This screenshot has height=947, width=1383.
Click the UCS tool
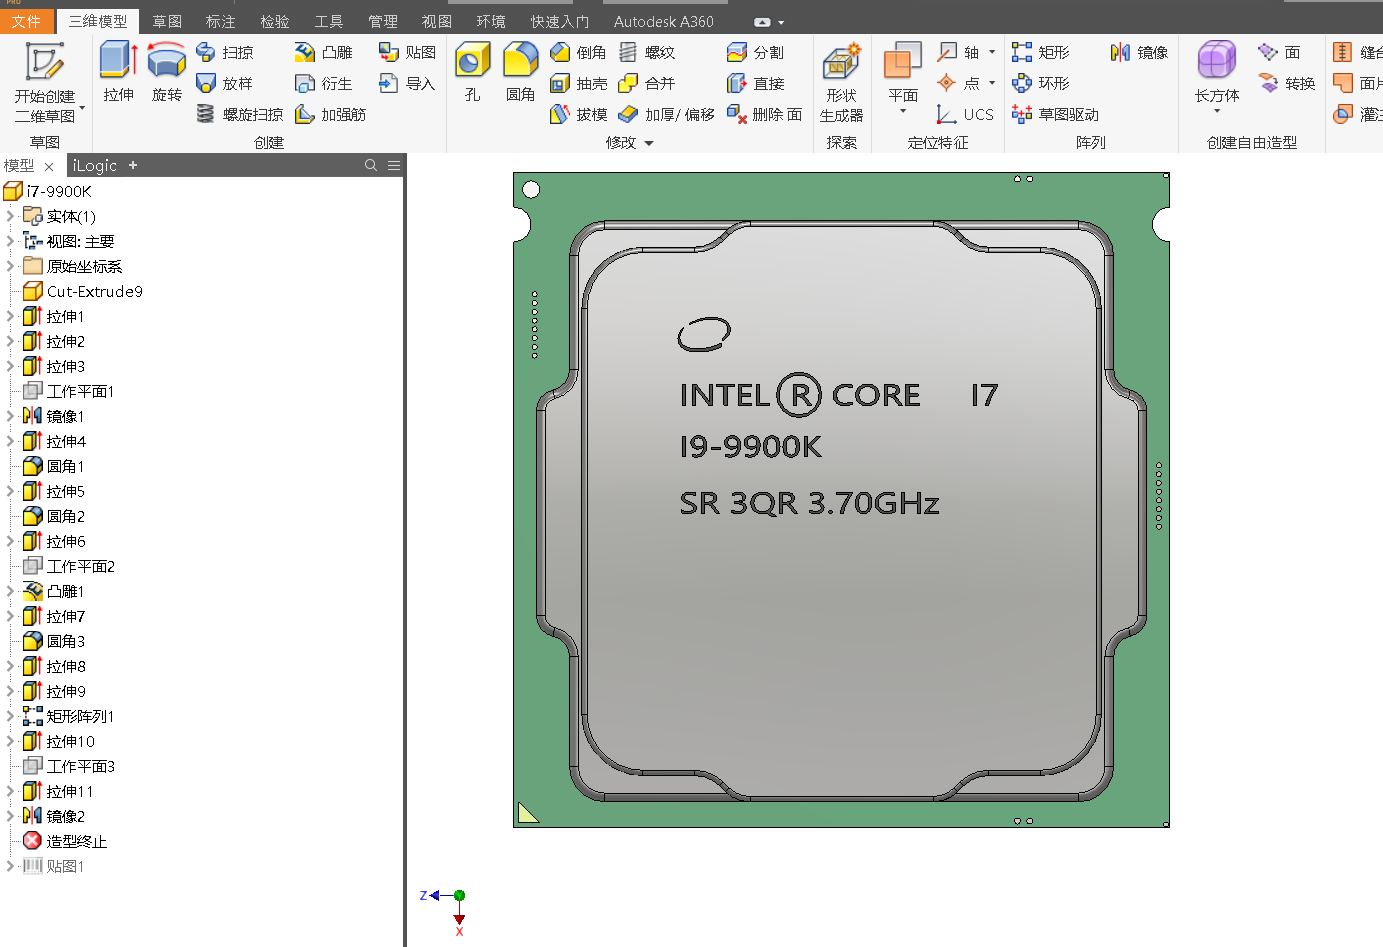965,114
